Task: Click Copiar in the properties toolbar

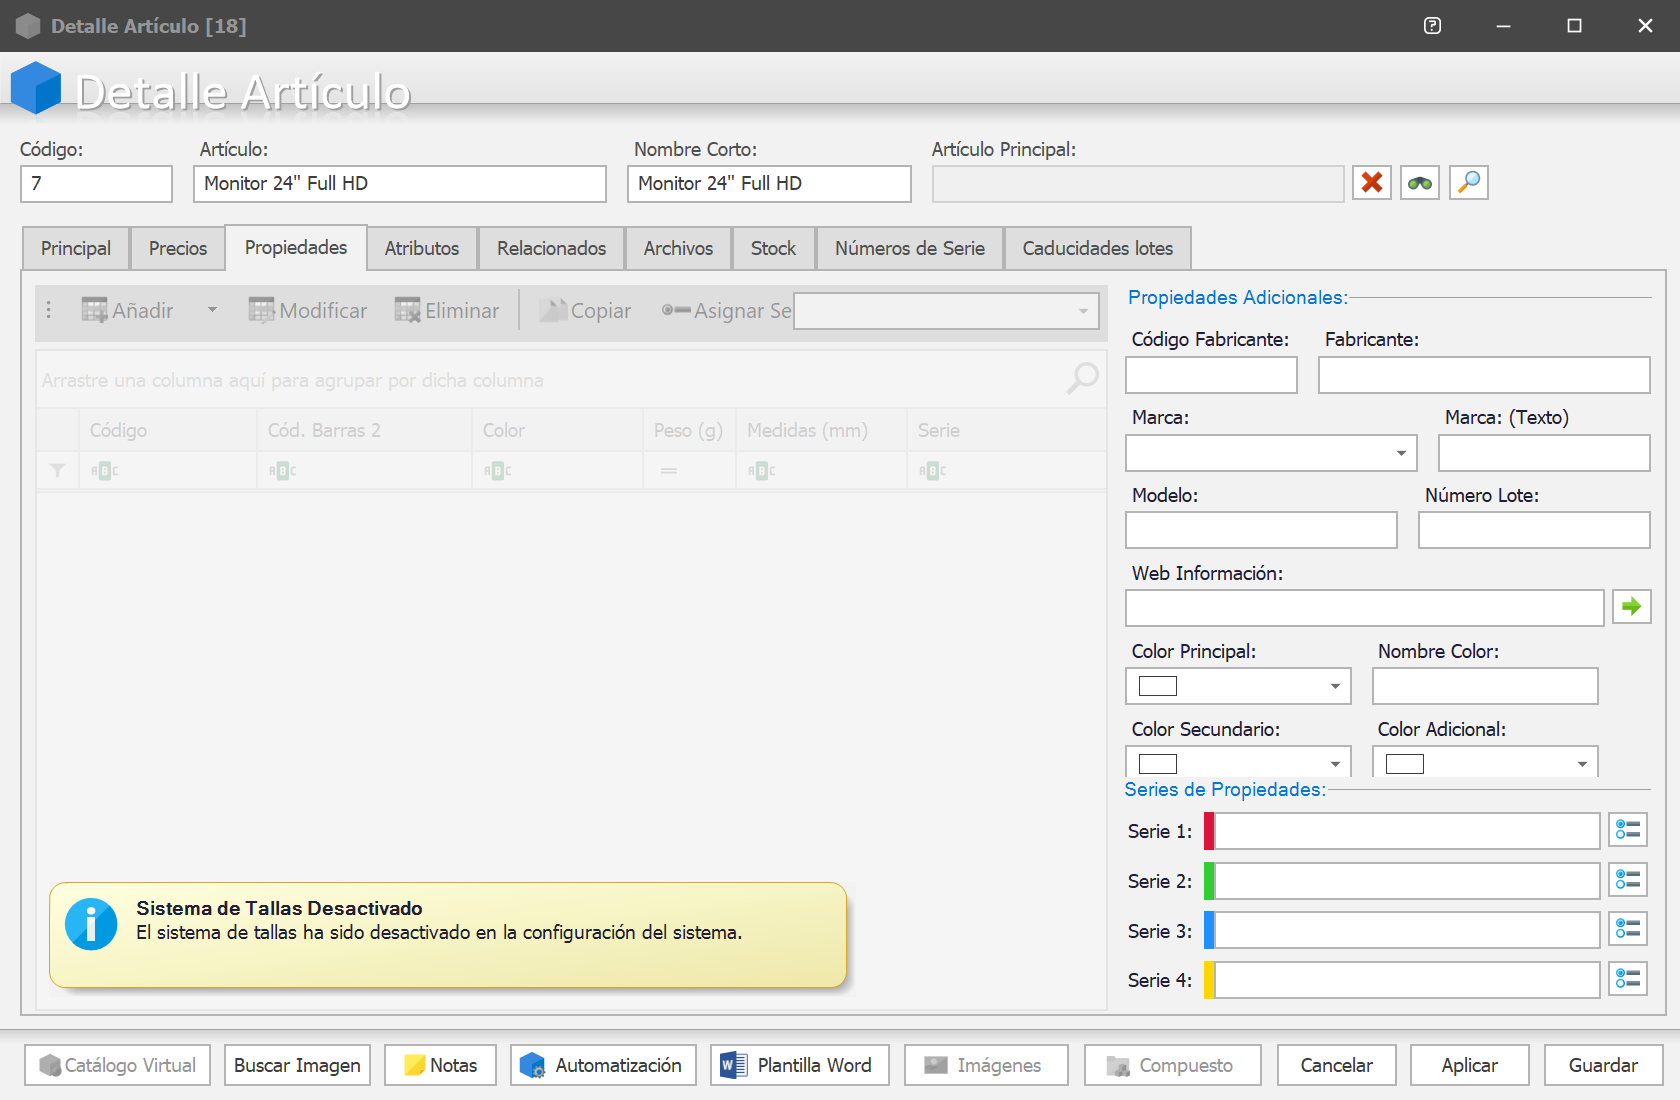Action: (585, 311)
